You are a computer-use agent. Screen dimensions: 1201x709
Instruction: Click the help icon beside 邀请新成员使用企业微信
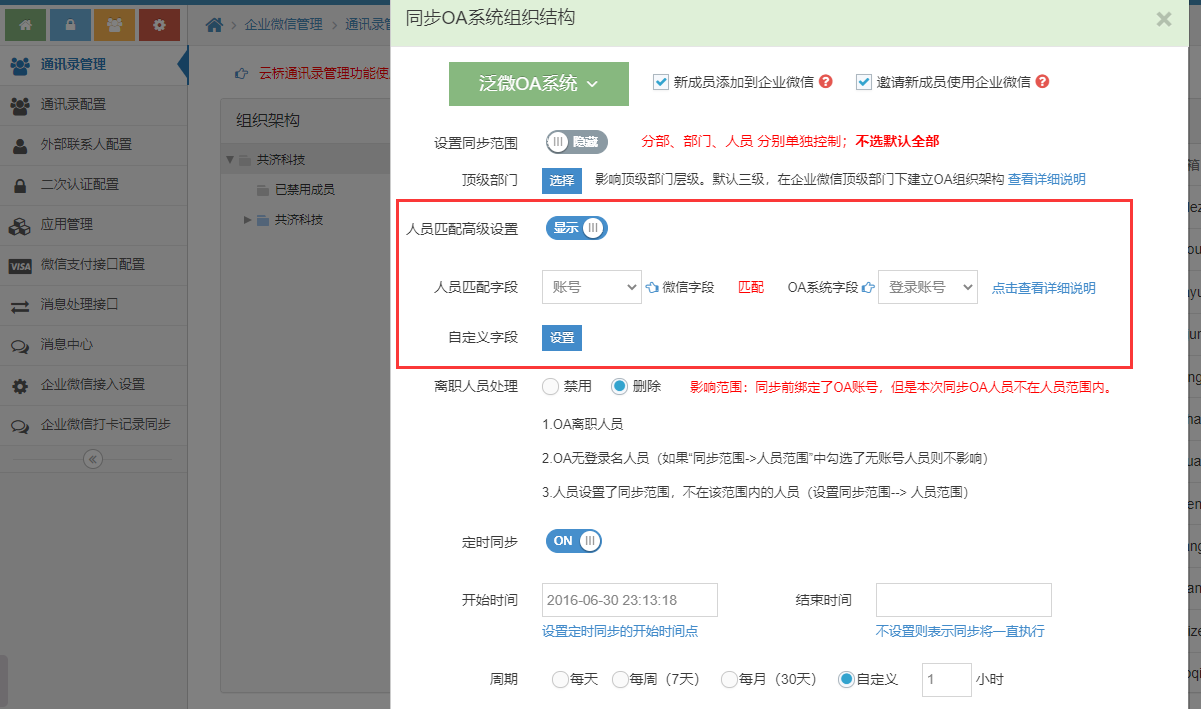(1042, 82)
